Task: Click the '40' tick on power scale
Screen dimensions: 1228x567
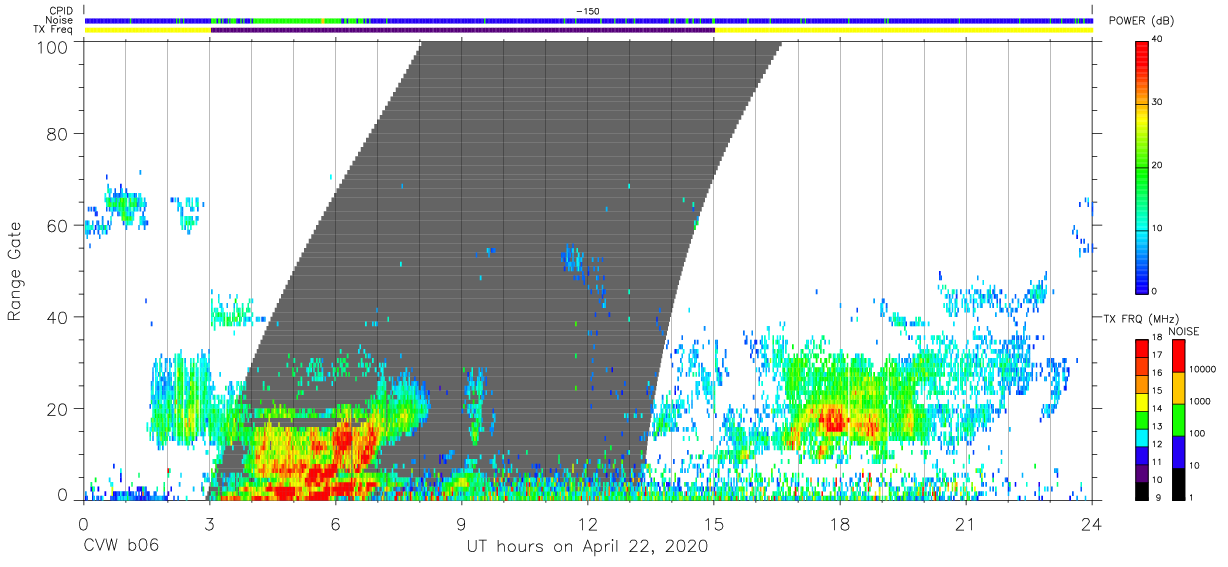Action: click(1158, 40)
